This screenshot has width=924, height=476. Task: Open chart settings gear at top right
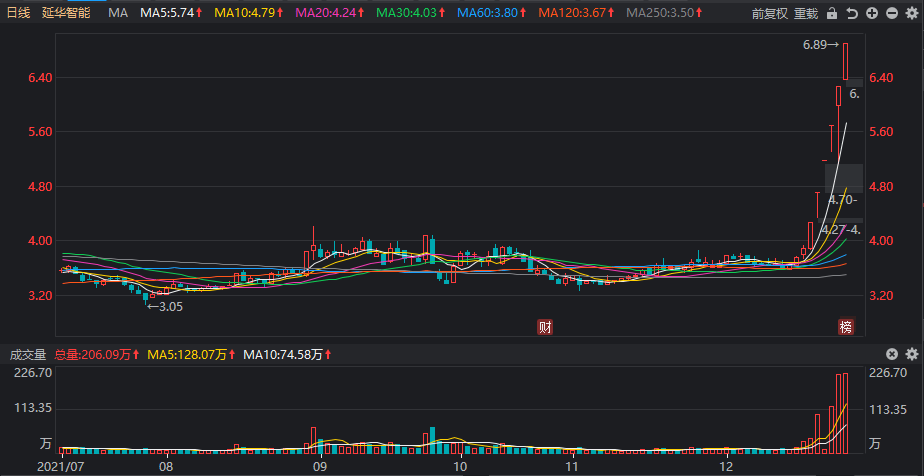912,14
